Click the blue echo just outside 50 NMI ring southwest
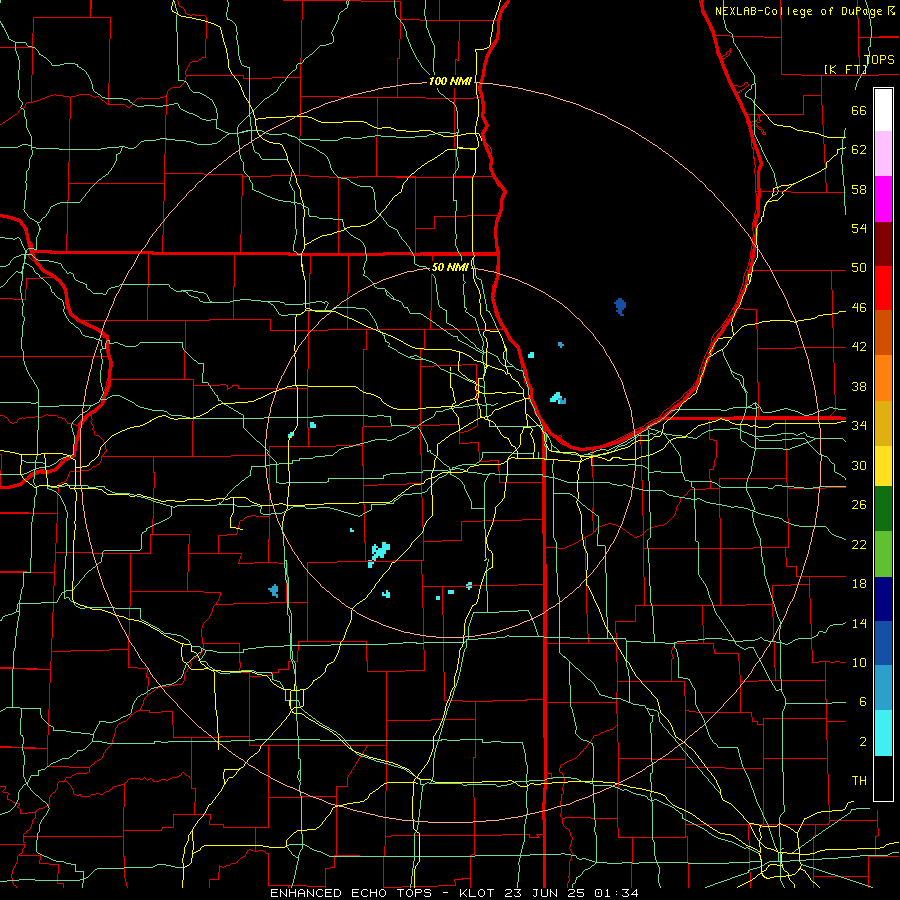This screenshot has height=900, width=900. tap(274, 591)
